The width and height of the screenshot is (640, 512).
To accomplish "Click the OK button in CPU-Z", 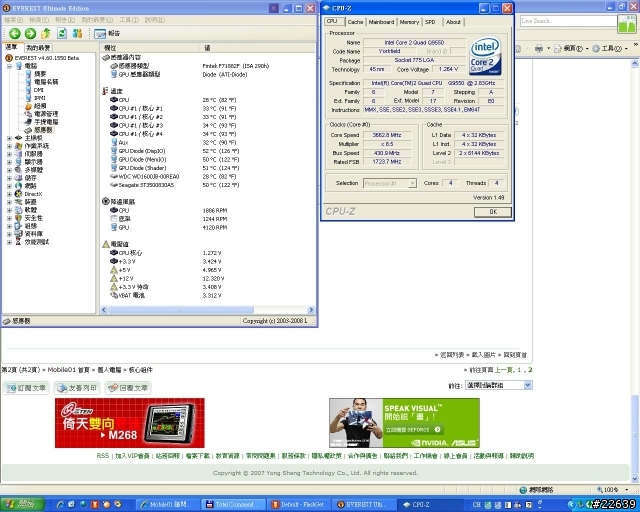I will 493,212.
